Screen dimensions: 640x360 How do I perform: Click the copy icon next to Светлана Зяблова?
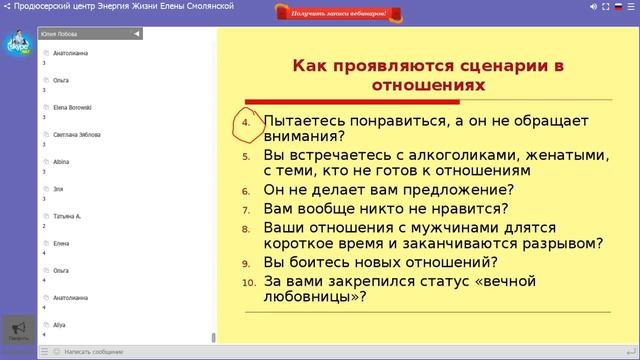click(46, 134)
